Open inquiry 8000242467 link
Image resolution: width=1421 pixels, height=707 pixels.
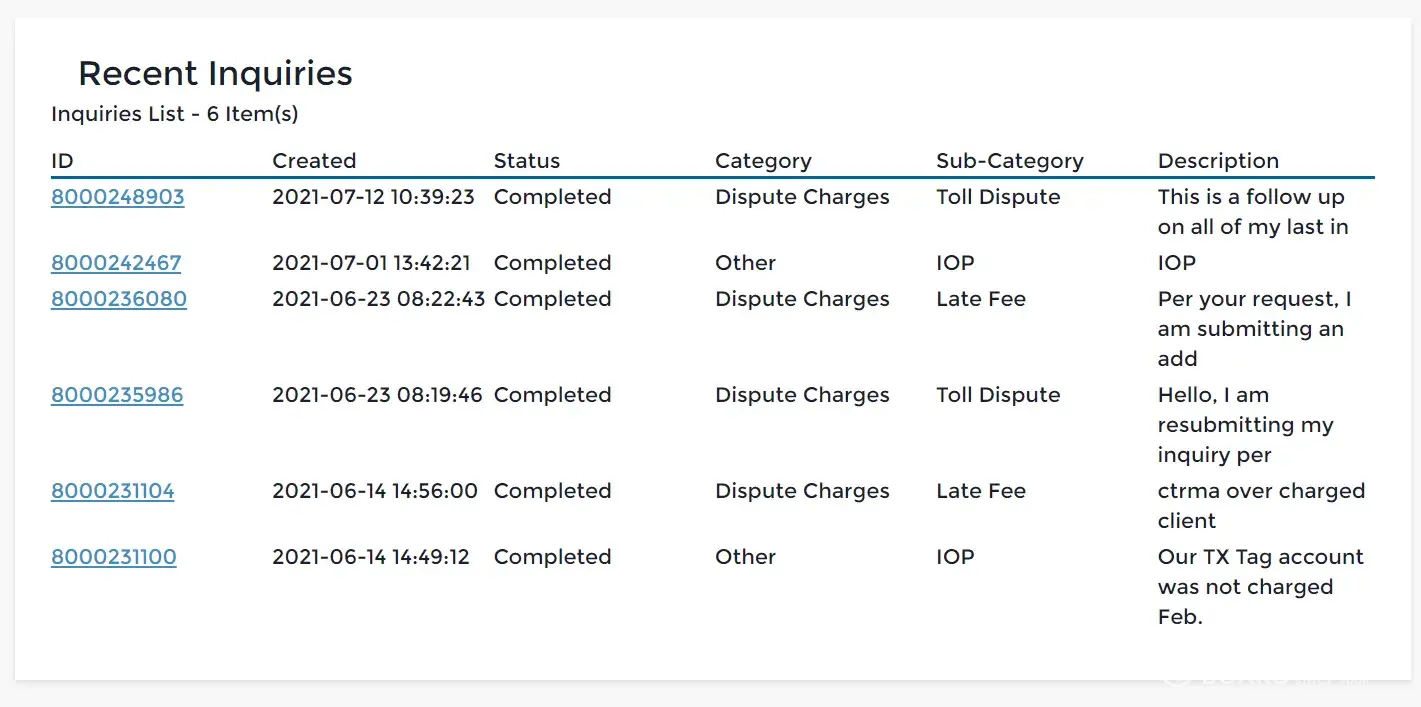[x=116, y=263]
